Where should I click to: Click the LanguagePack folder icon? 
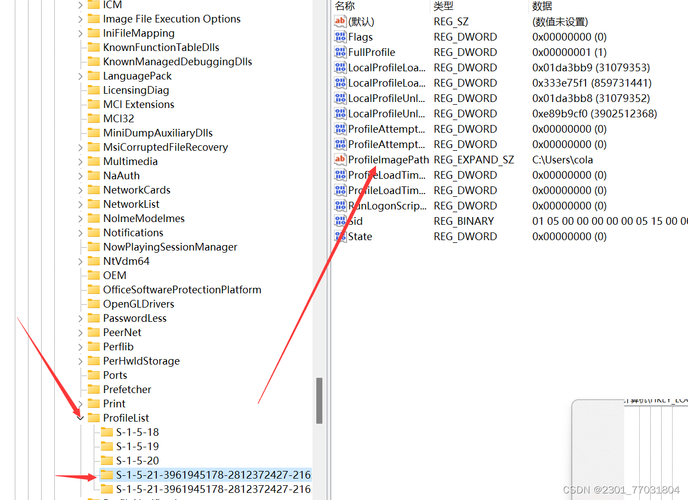pyautogui.click(x=93, y=76)
